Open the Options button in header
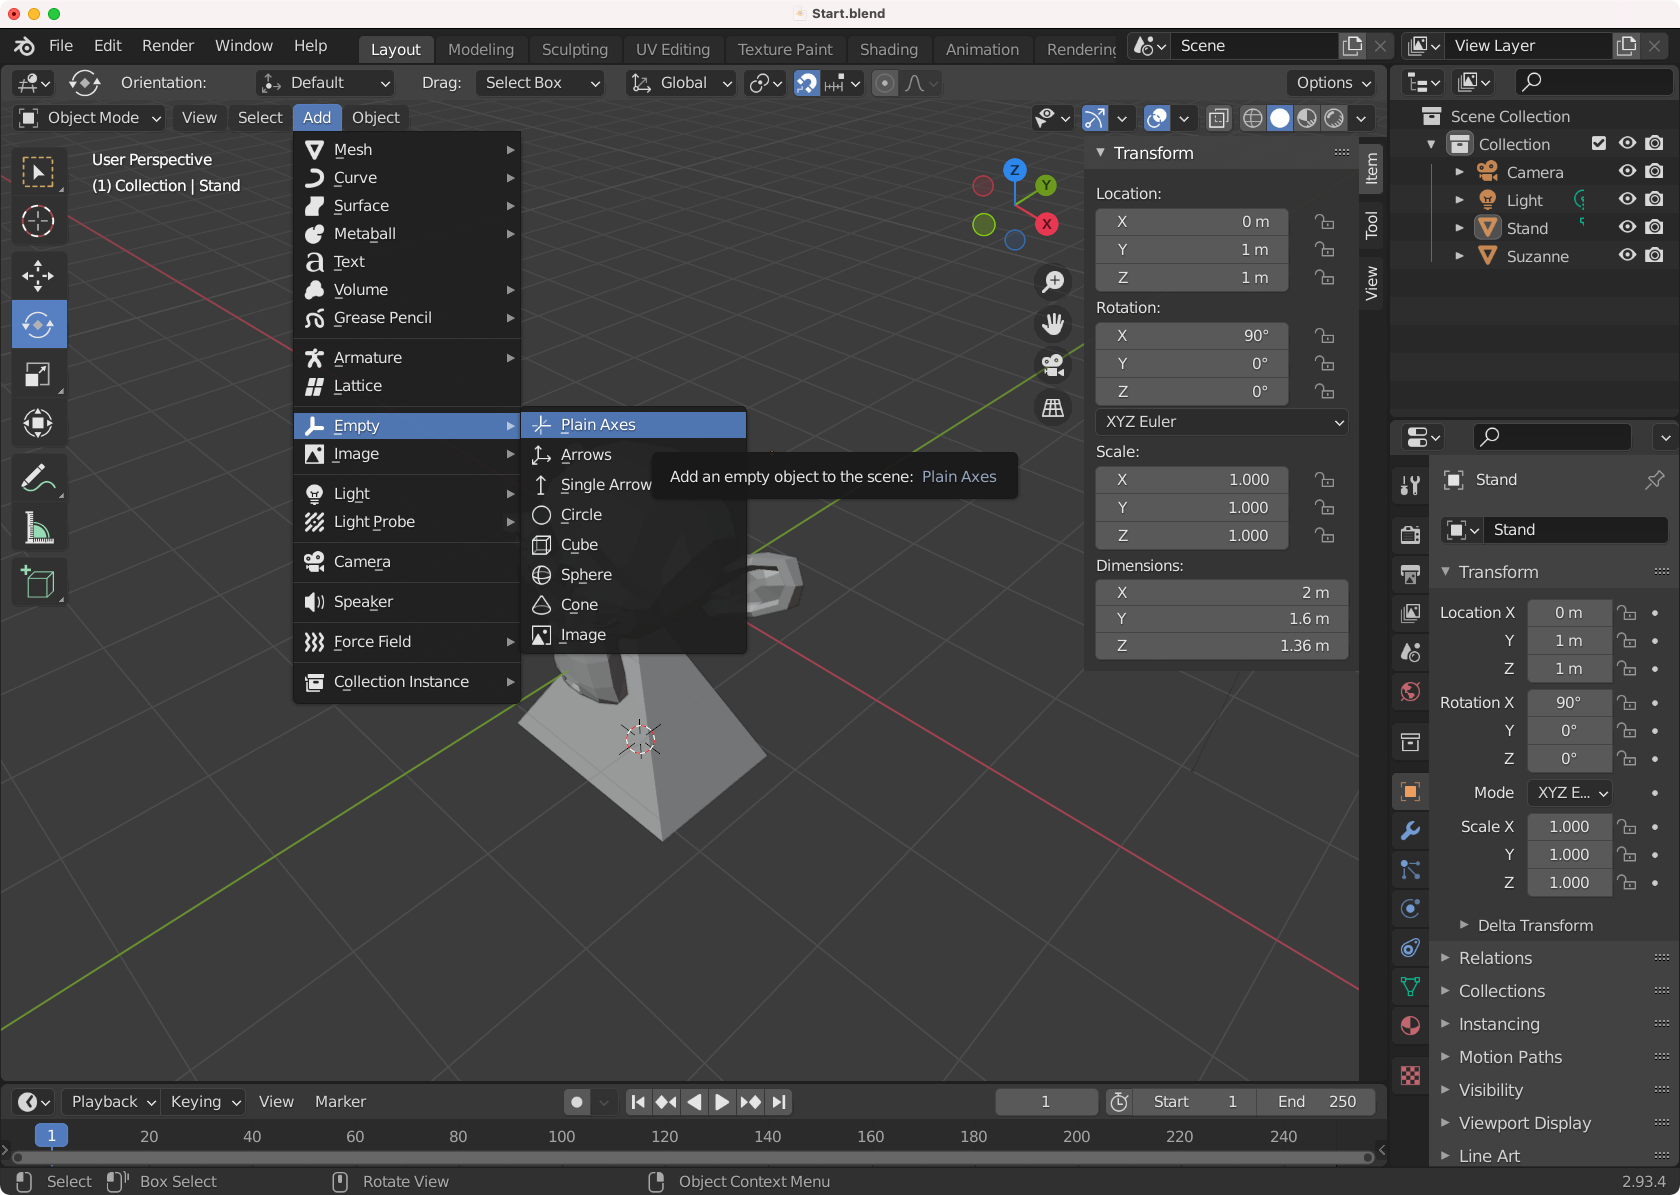The image size is (1680, 1195). point(1333,83)
